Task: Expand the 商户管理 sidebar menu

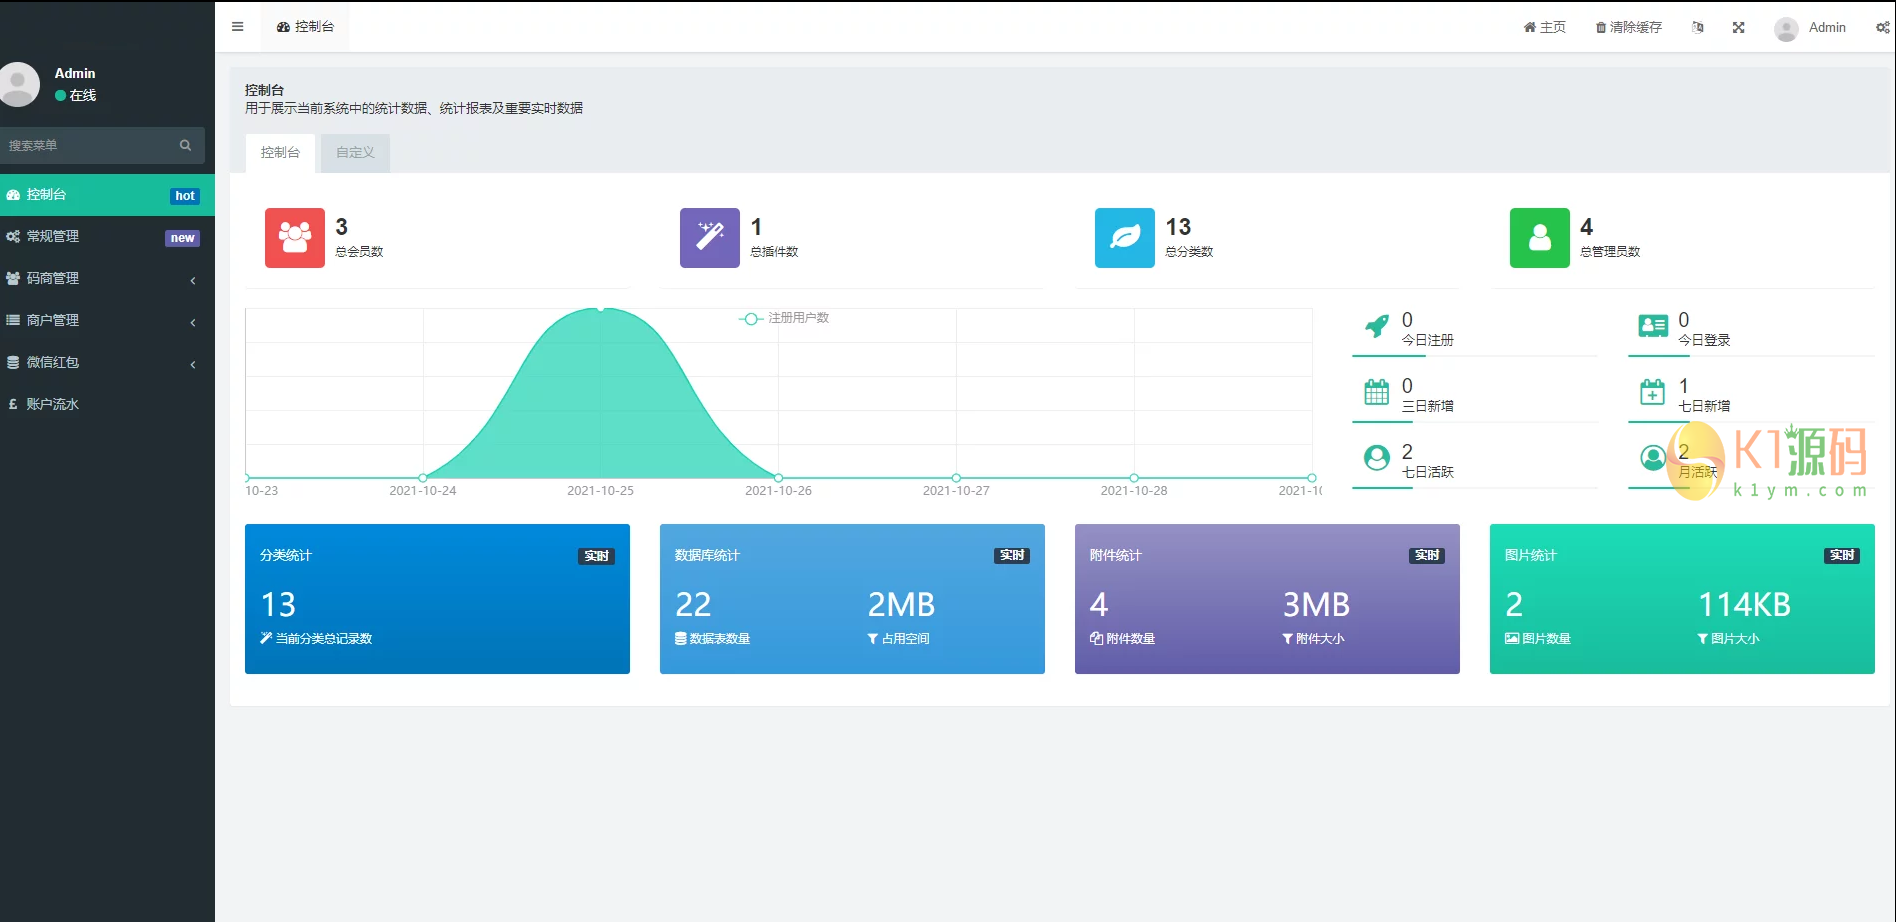Action: tap(100, 321)
